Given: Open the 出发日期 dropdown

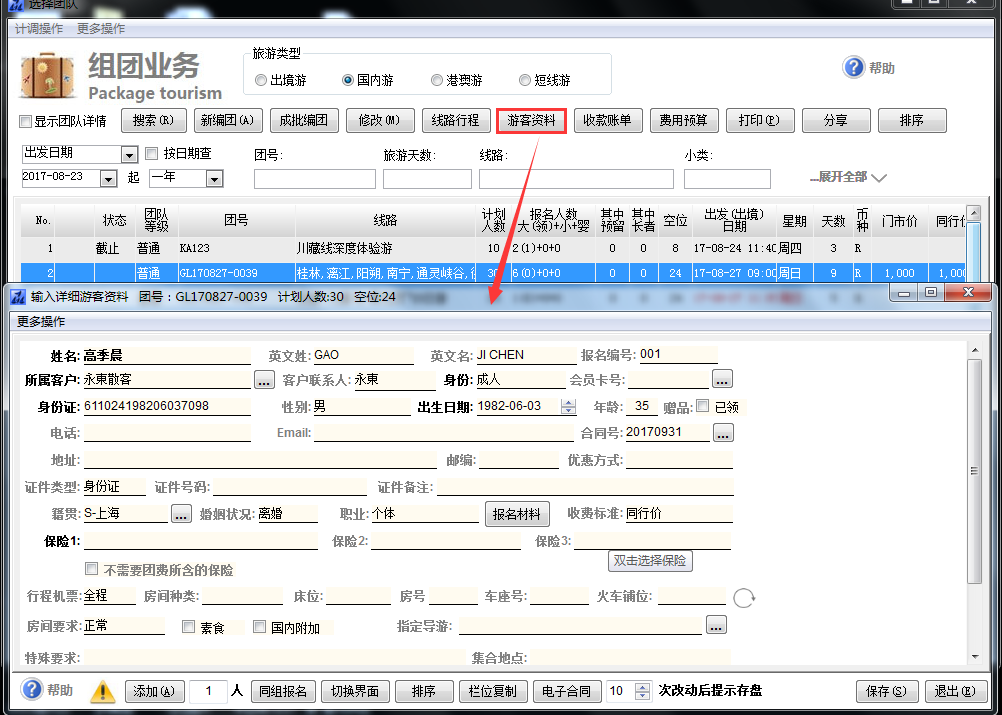Looking at the screenshot, I should point(129,155).
